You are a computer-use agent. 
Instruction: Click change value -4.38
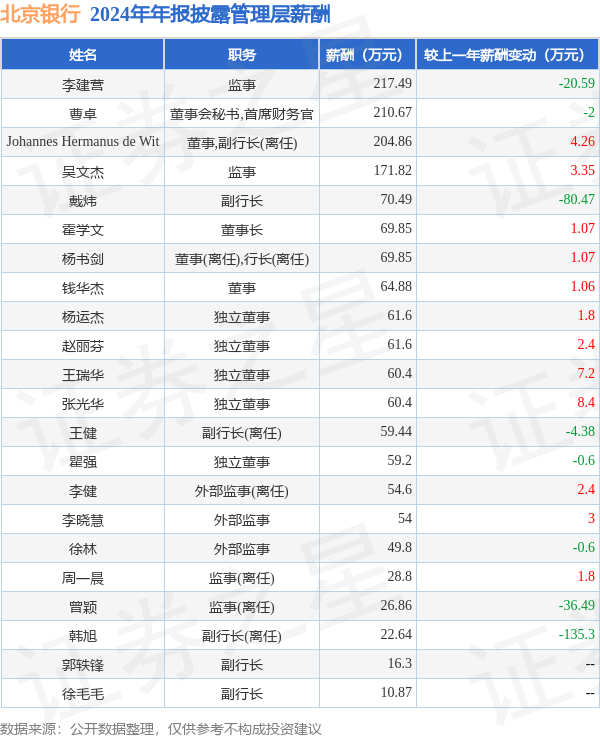(580, 431)
